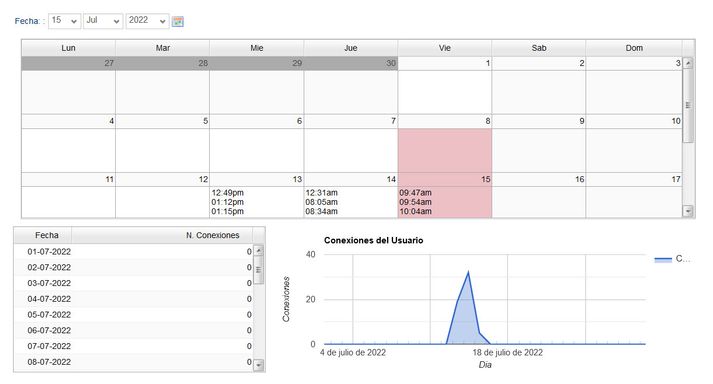
Task: Select the 12:49pm entry on day 13
Action: click(227, 192)
